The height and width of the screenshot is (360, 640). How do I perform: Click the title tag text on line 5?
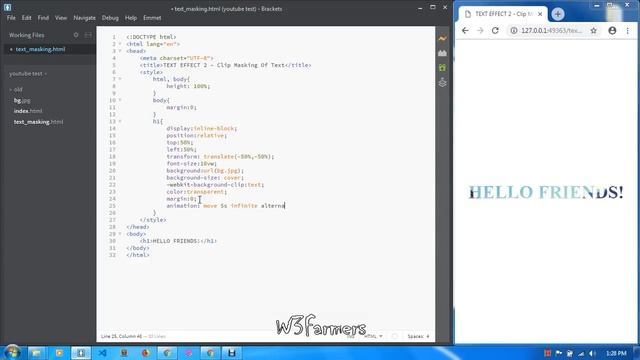pos(225,65)
